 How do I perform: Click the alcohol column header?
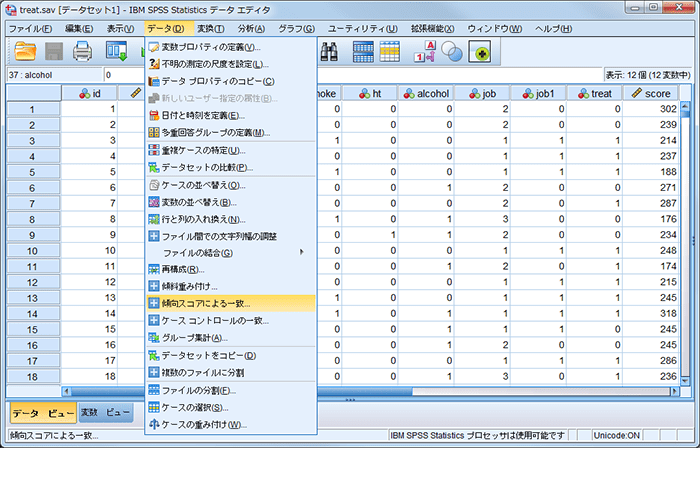click(426, 94)
